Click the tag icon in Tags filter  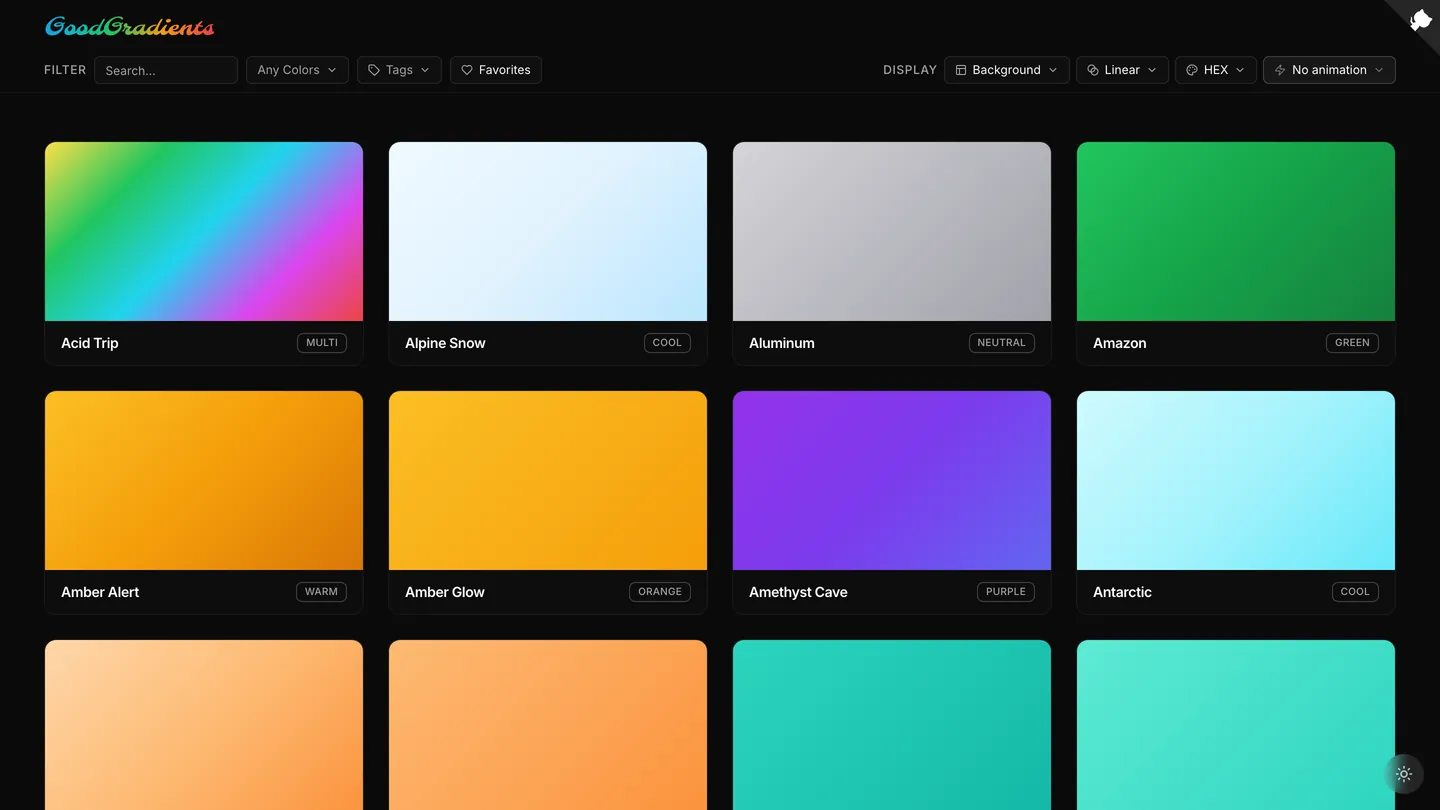click(374, 70)
